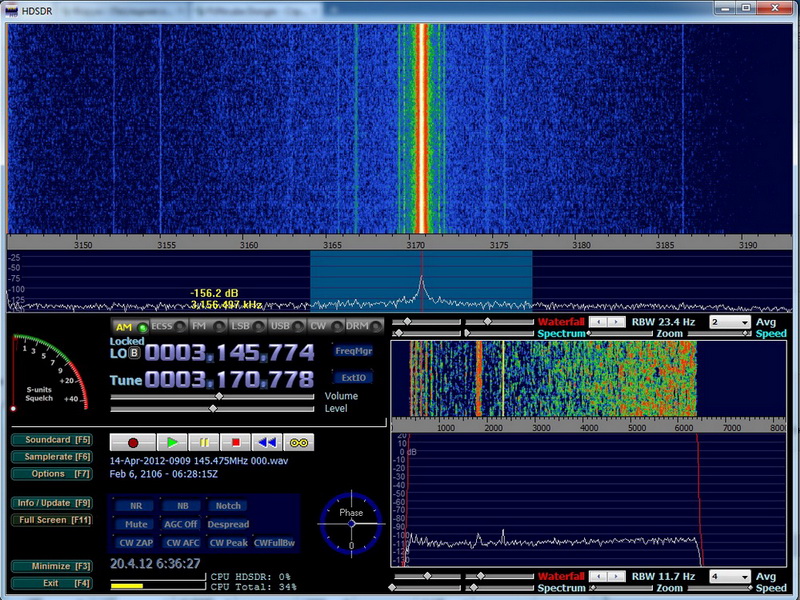Switch to CW mode

[326, 327]
